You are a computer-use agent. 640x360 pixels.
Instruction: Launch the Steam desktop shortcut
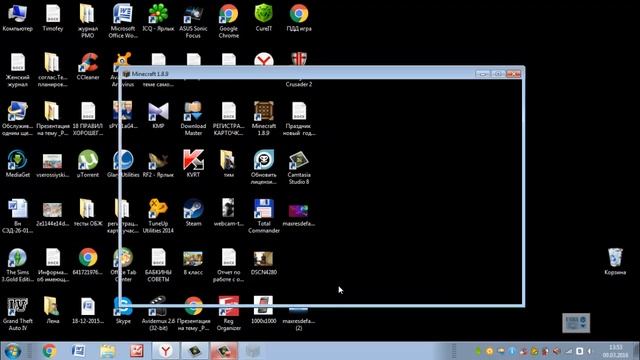pyautogui.click(x=193, y=213)
